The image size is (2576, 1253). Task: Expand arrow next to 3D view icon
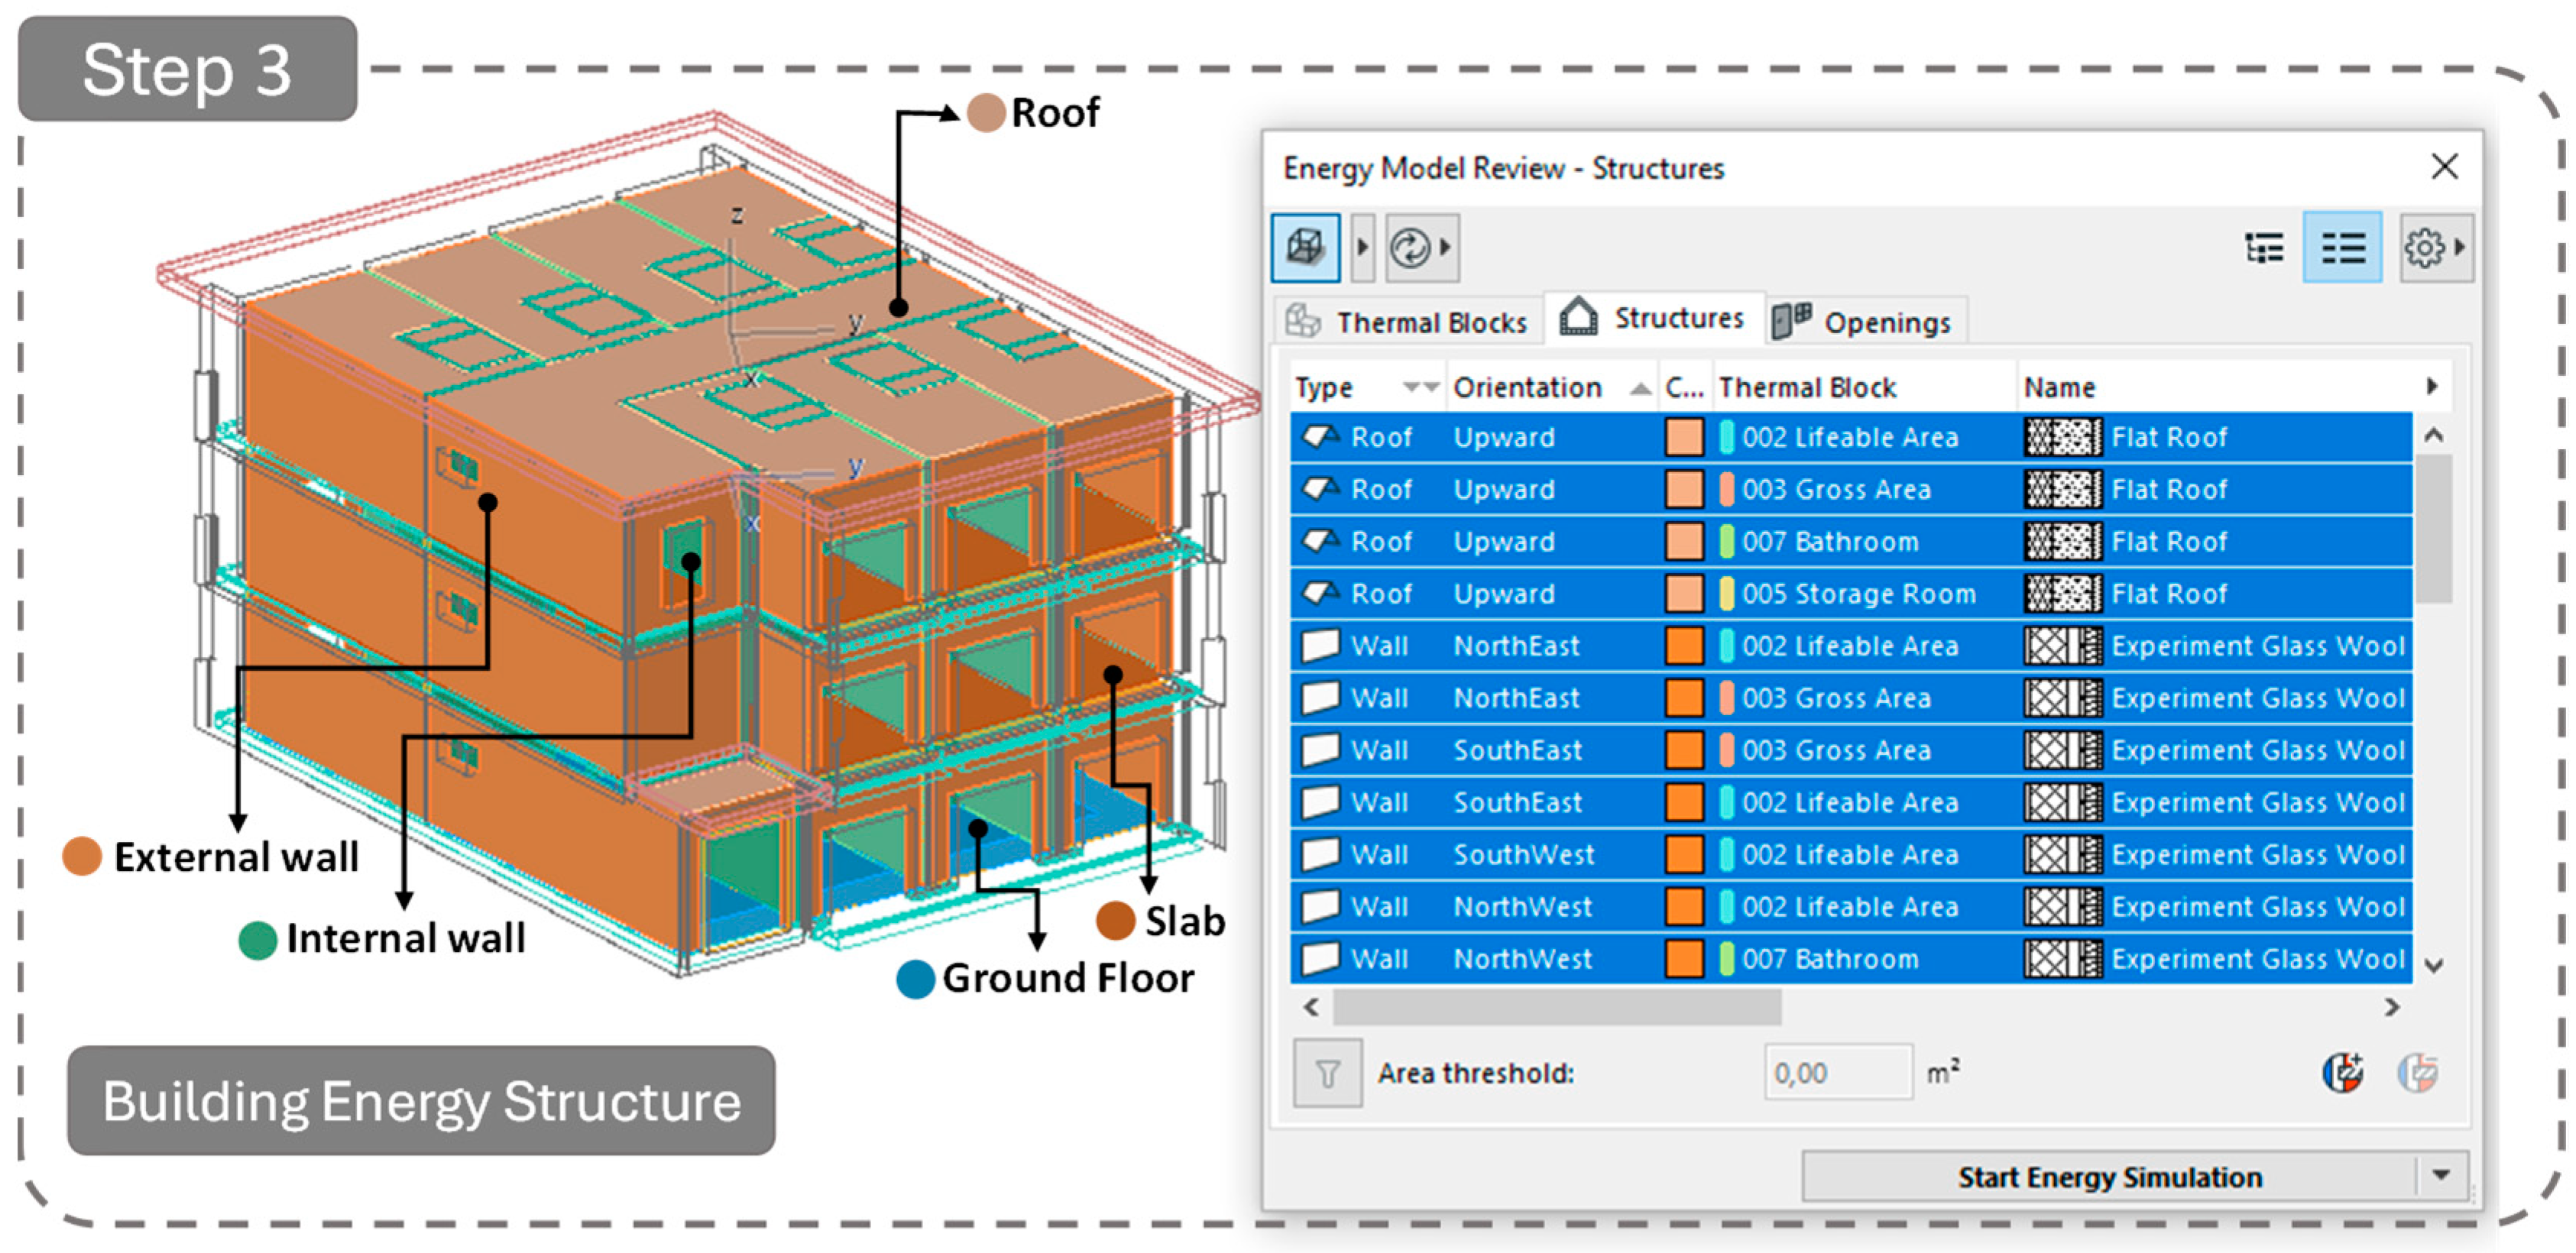[x=1362, y=247]
